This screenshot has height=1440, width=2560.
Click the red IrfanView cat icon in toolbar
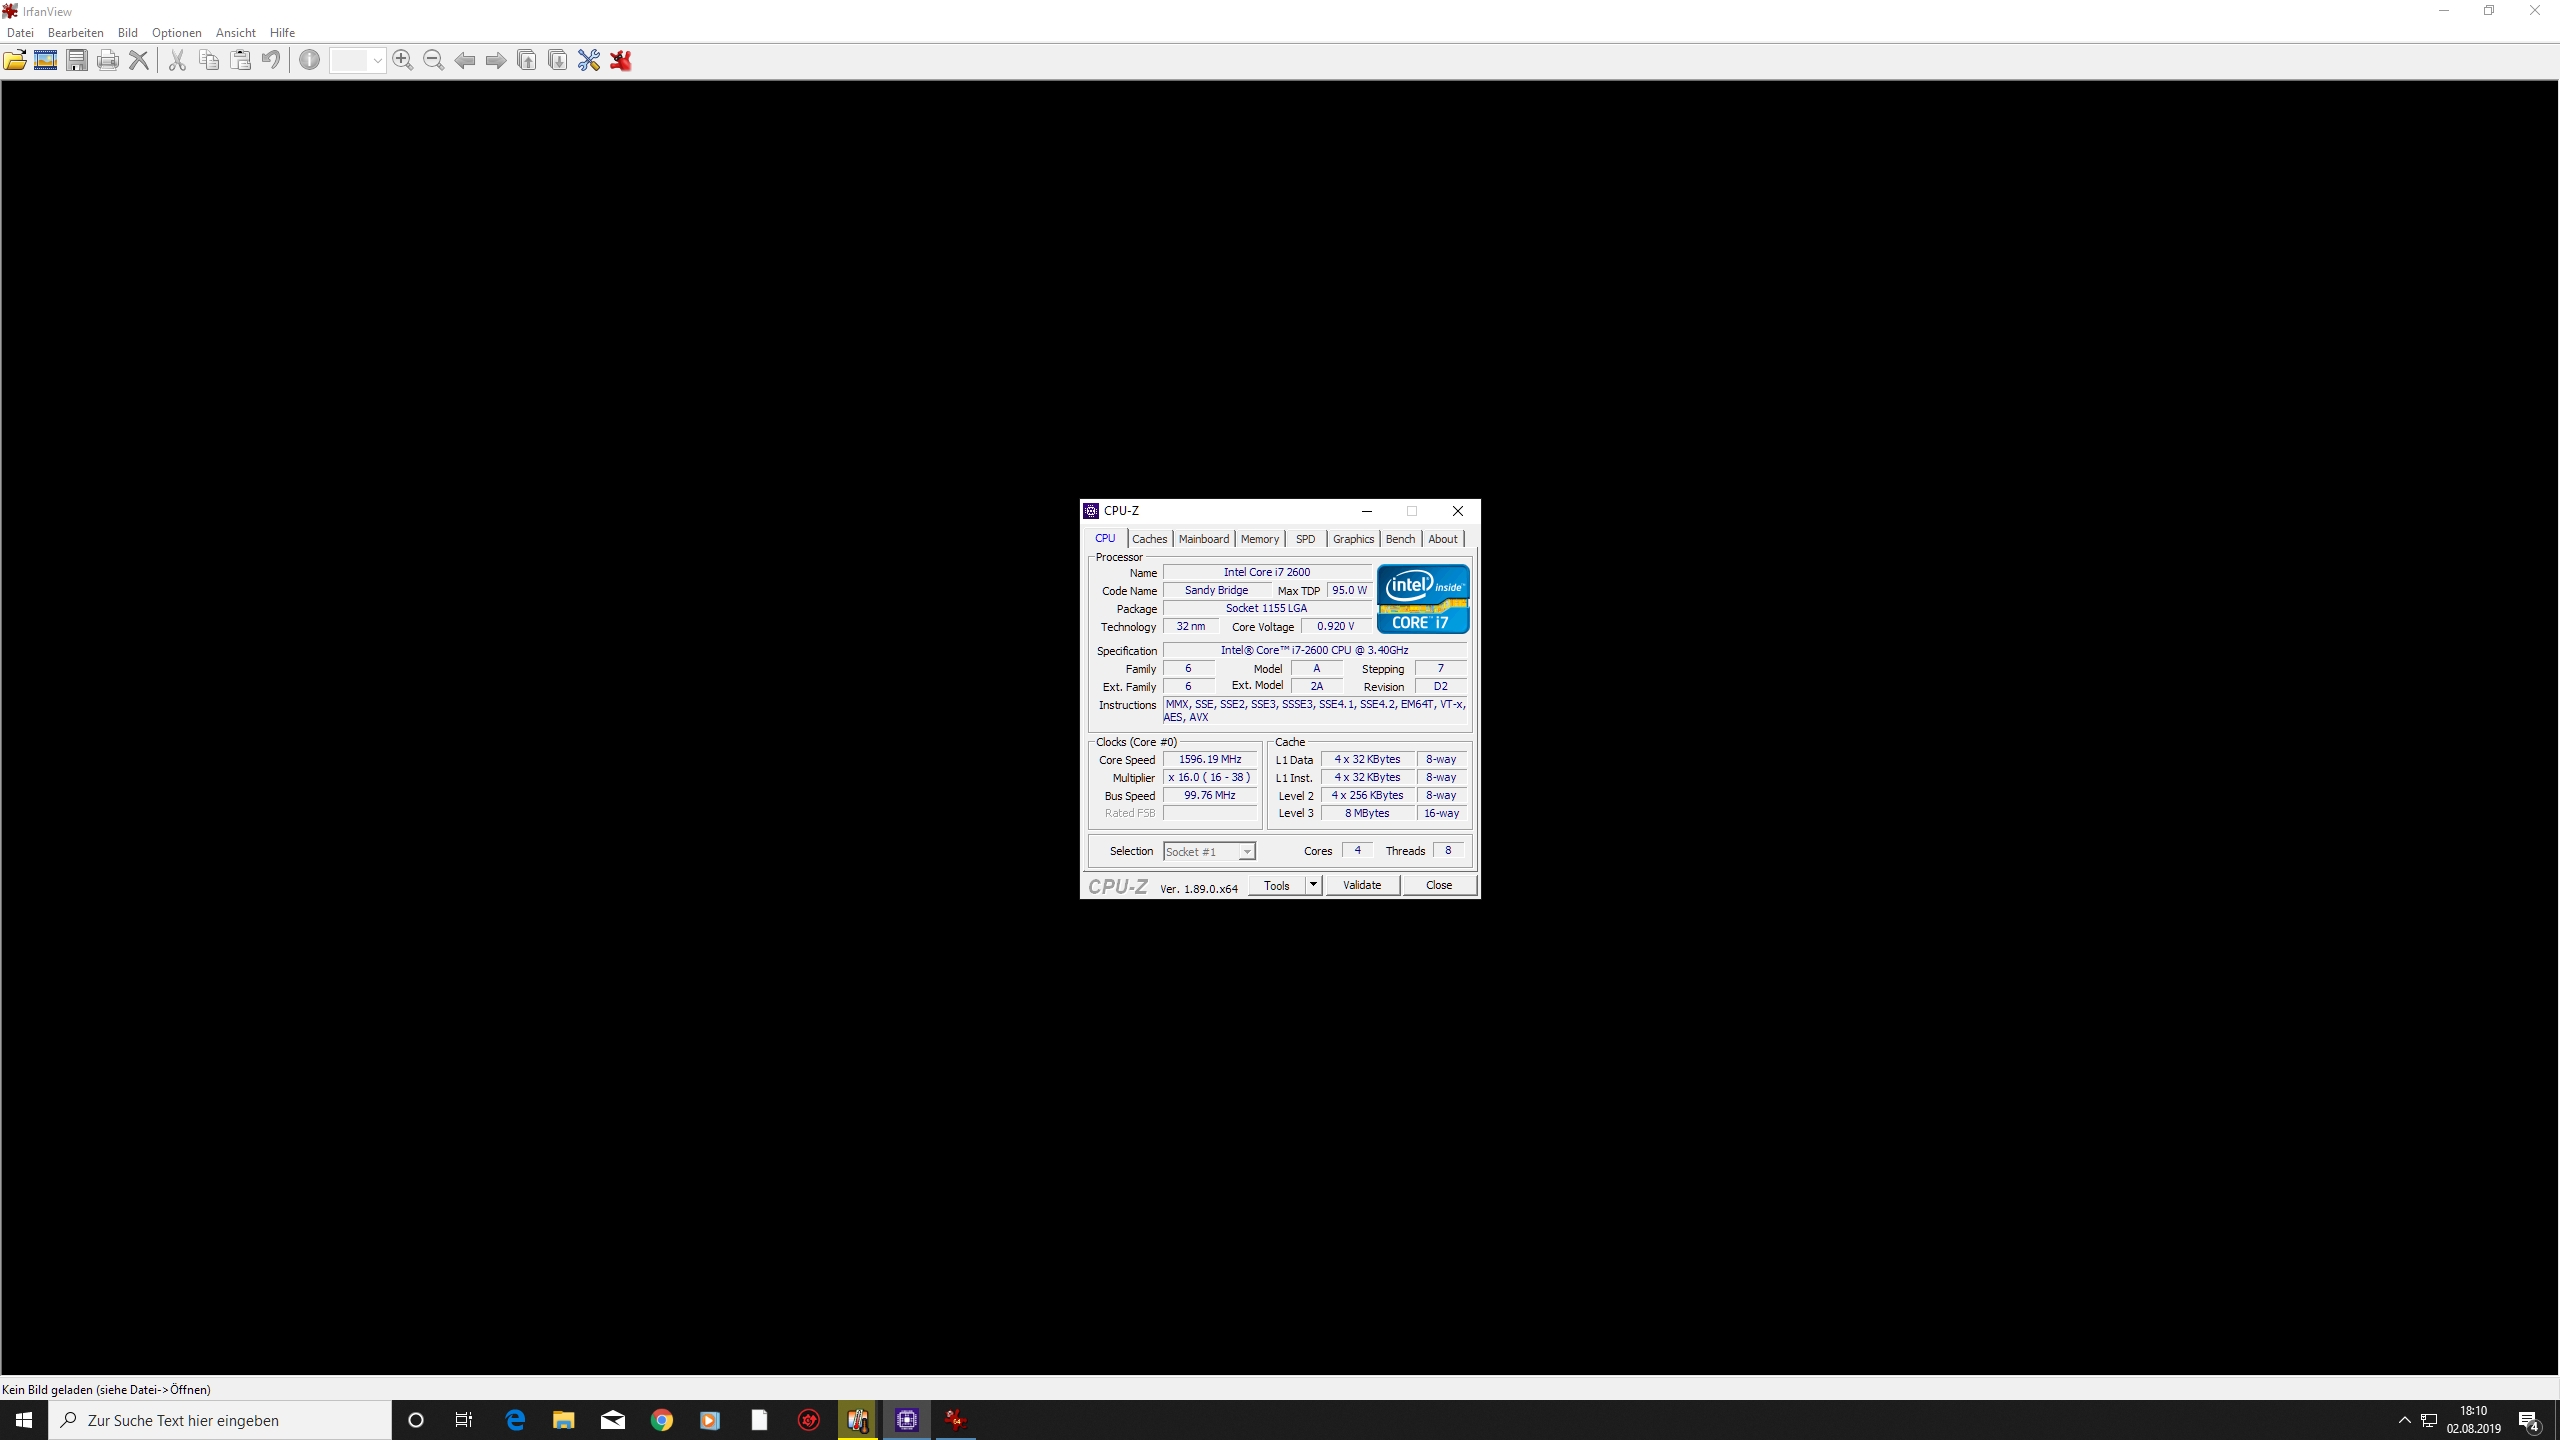[621, 61]
